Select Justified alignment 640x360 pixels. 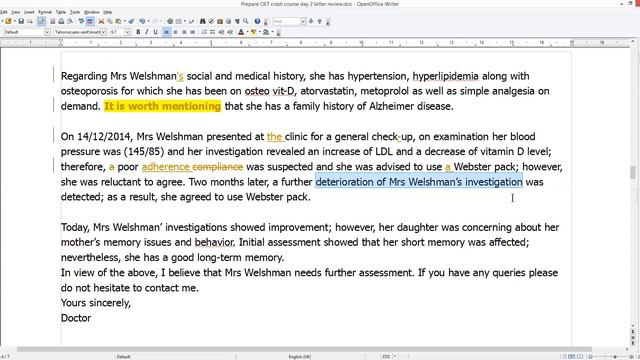[x=193, y=32]
